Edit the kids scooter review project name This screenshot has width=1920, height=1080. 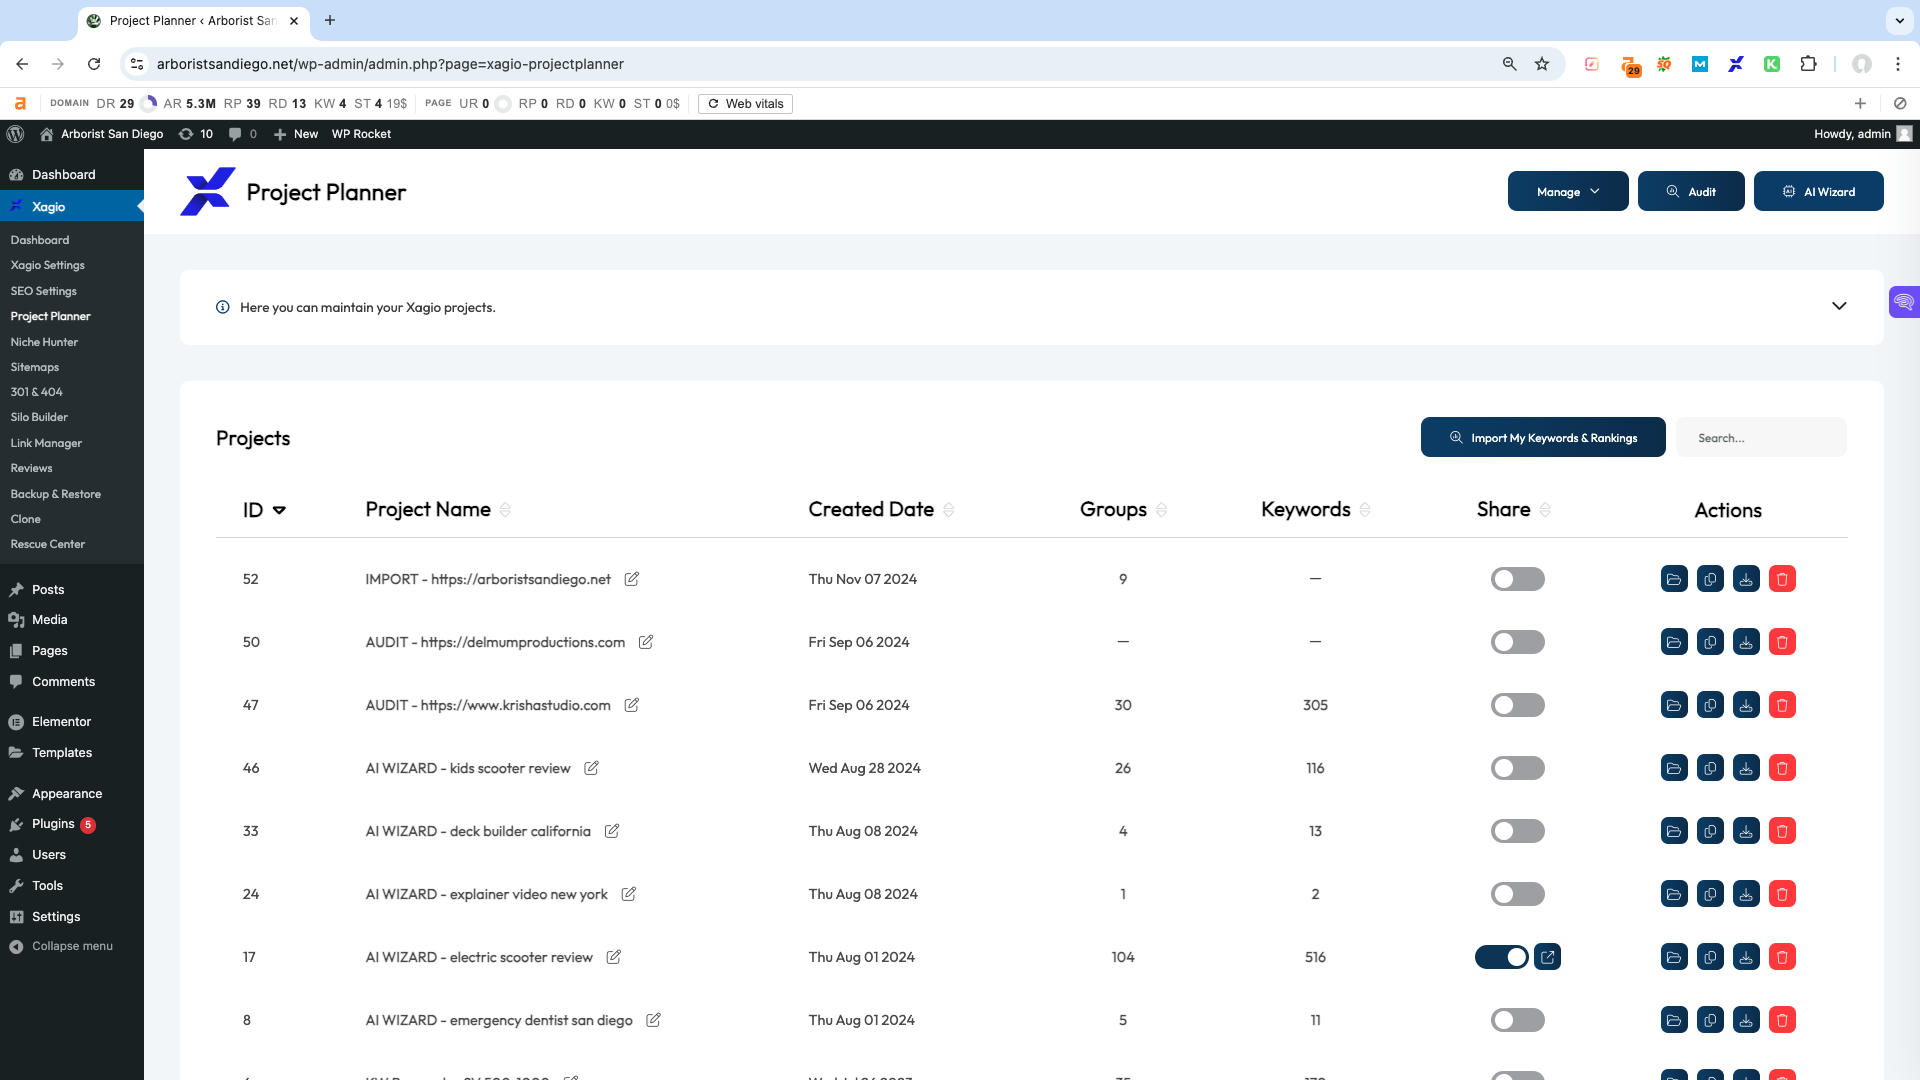(x=591, y=768)
